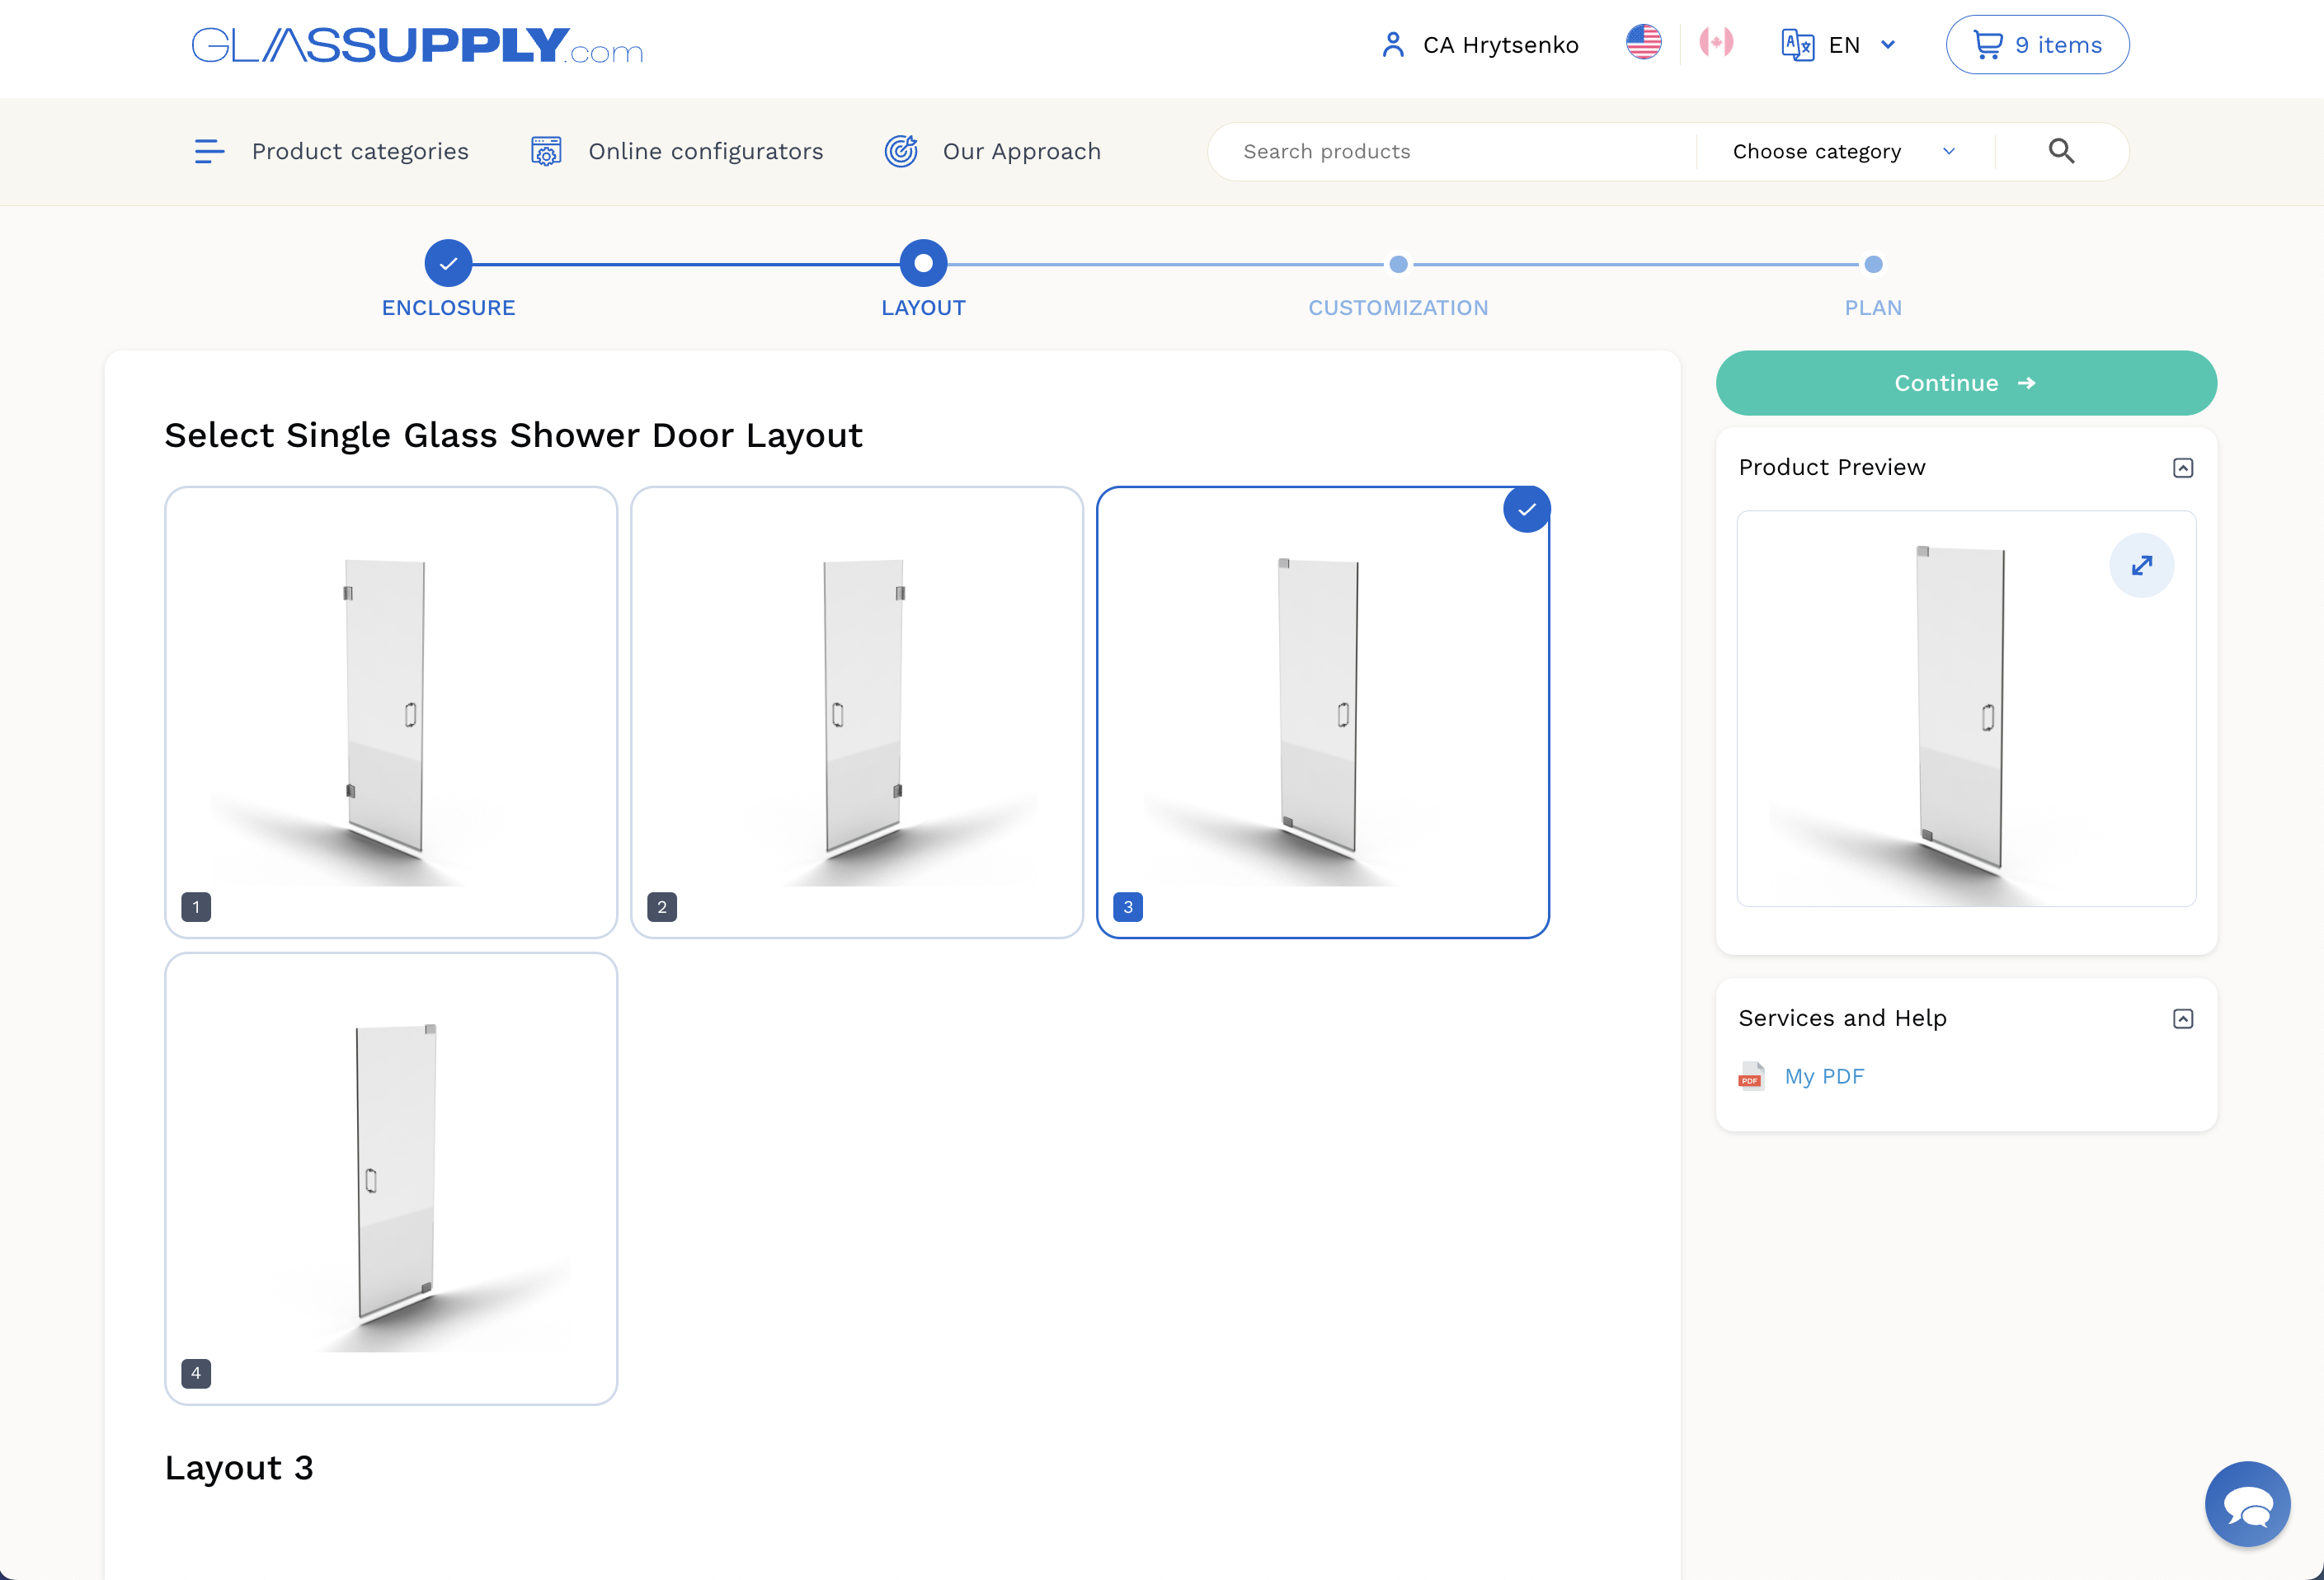Collapse the Services and Help panel
Image resolution: width=2324 pixels, height=1580 pixels.
[x=2183, y=1018]
